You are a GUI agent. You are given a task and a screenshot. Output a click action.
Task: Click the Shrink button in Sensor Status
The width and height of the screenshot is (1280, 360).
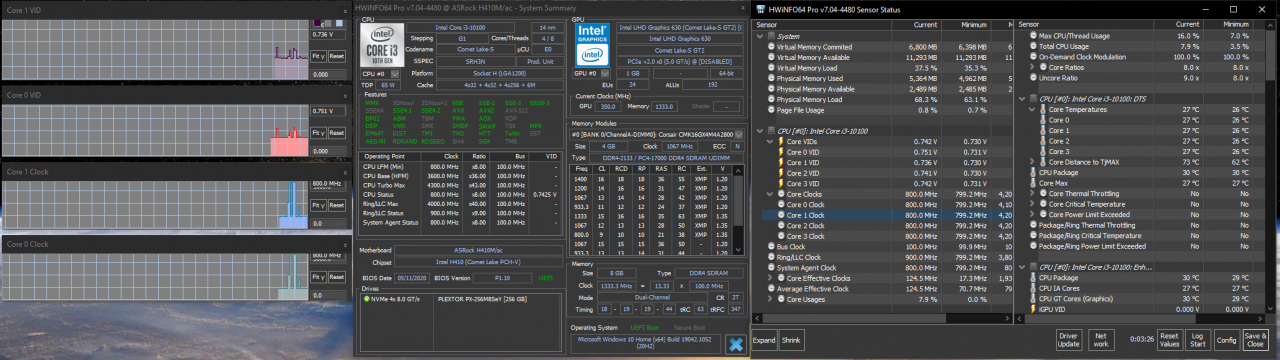pyautogui.click(x=791, y=340)
